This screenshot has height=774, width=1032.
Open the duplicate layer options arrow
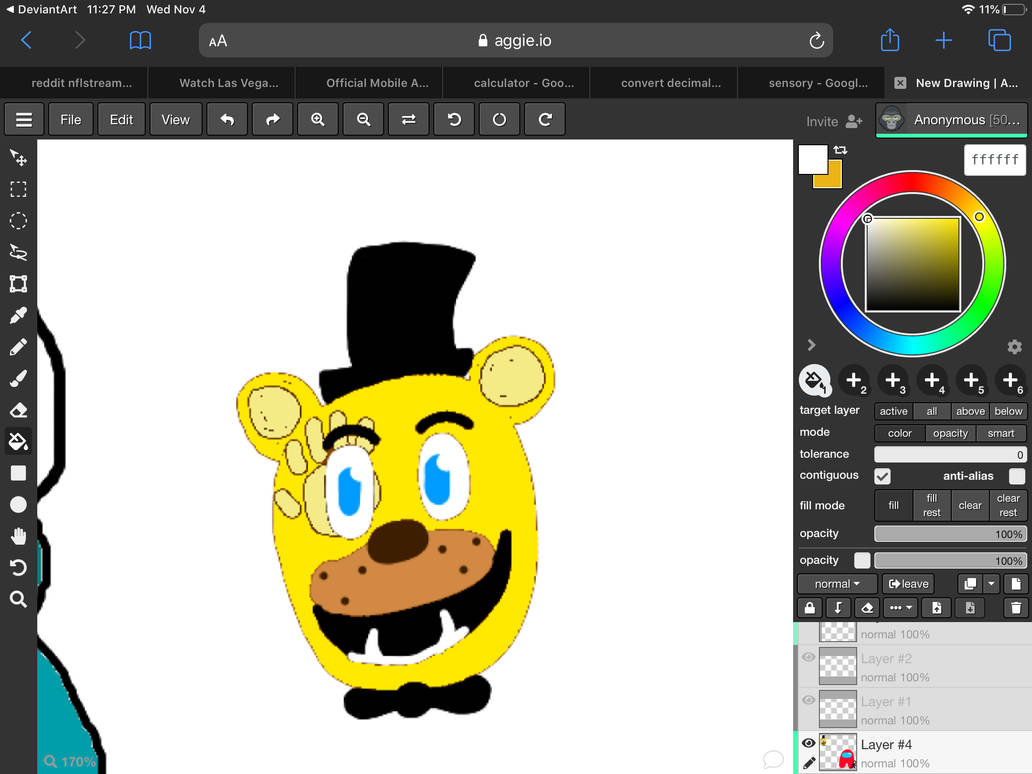tap(991, 584)
